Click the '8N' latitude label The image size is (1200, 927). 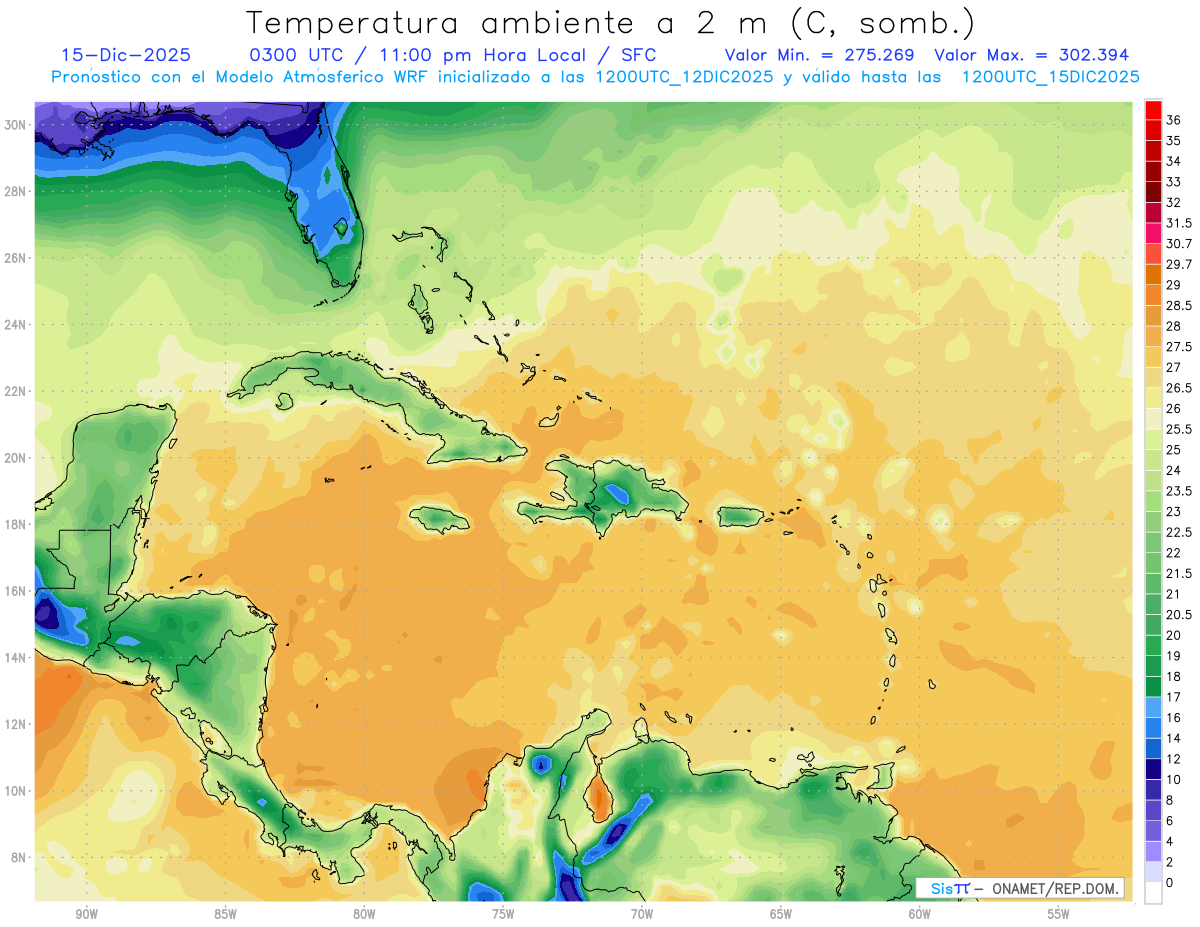(x=20, y=857)
